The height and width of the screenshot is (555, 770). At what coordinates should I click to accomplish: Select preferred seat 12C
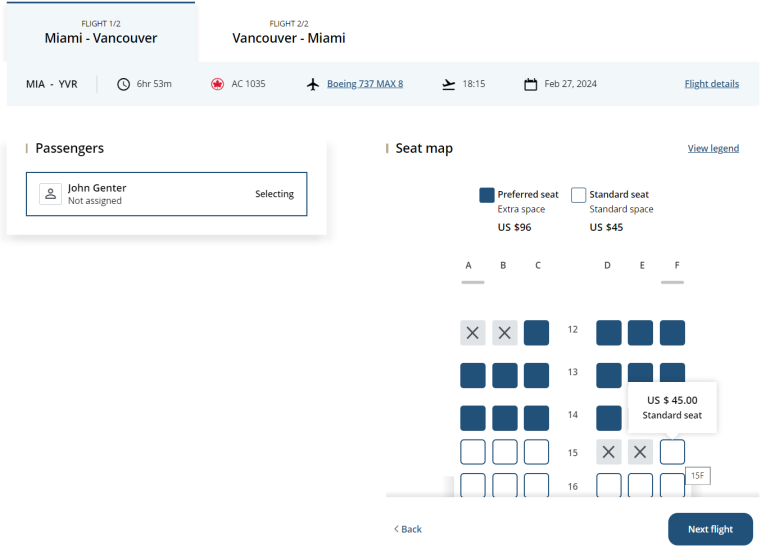(x=536, y=333)
